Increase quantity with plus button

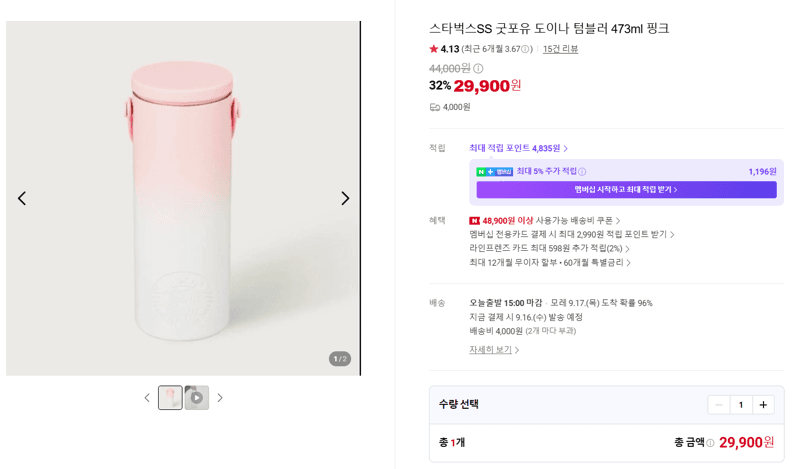763,405
